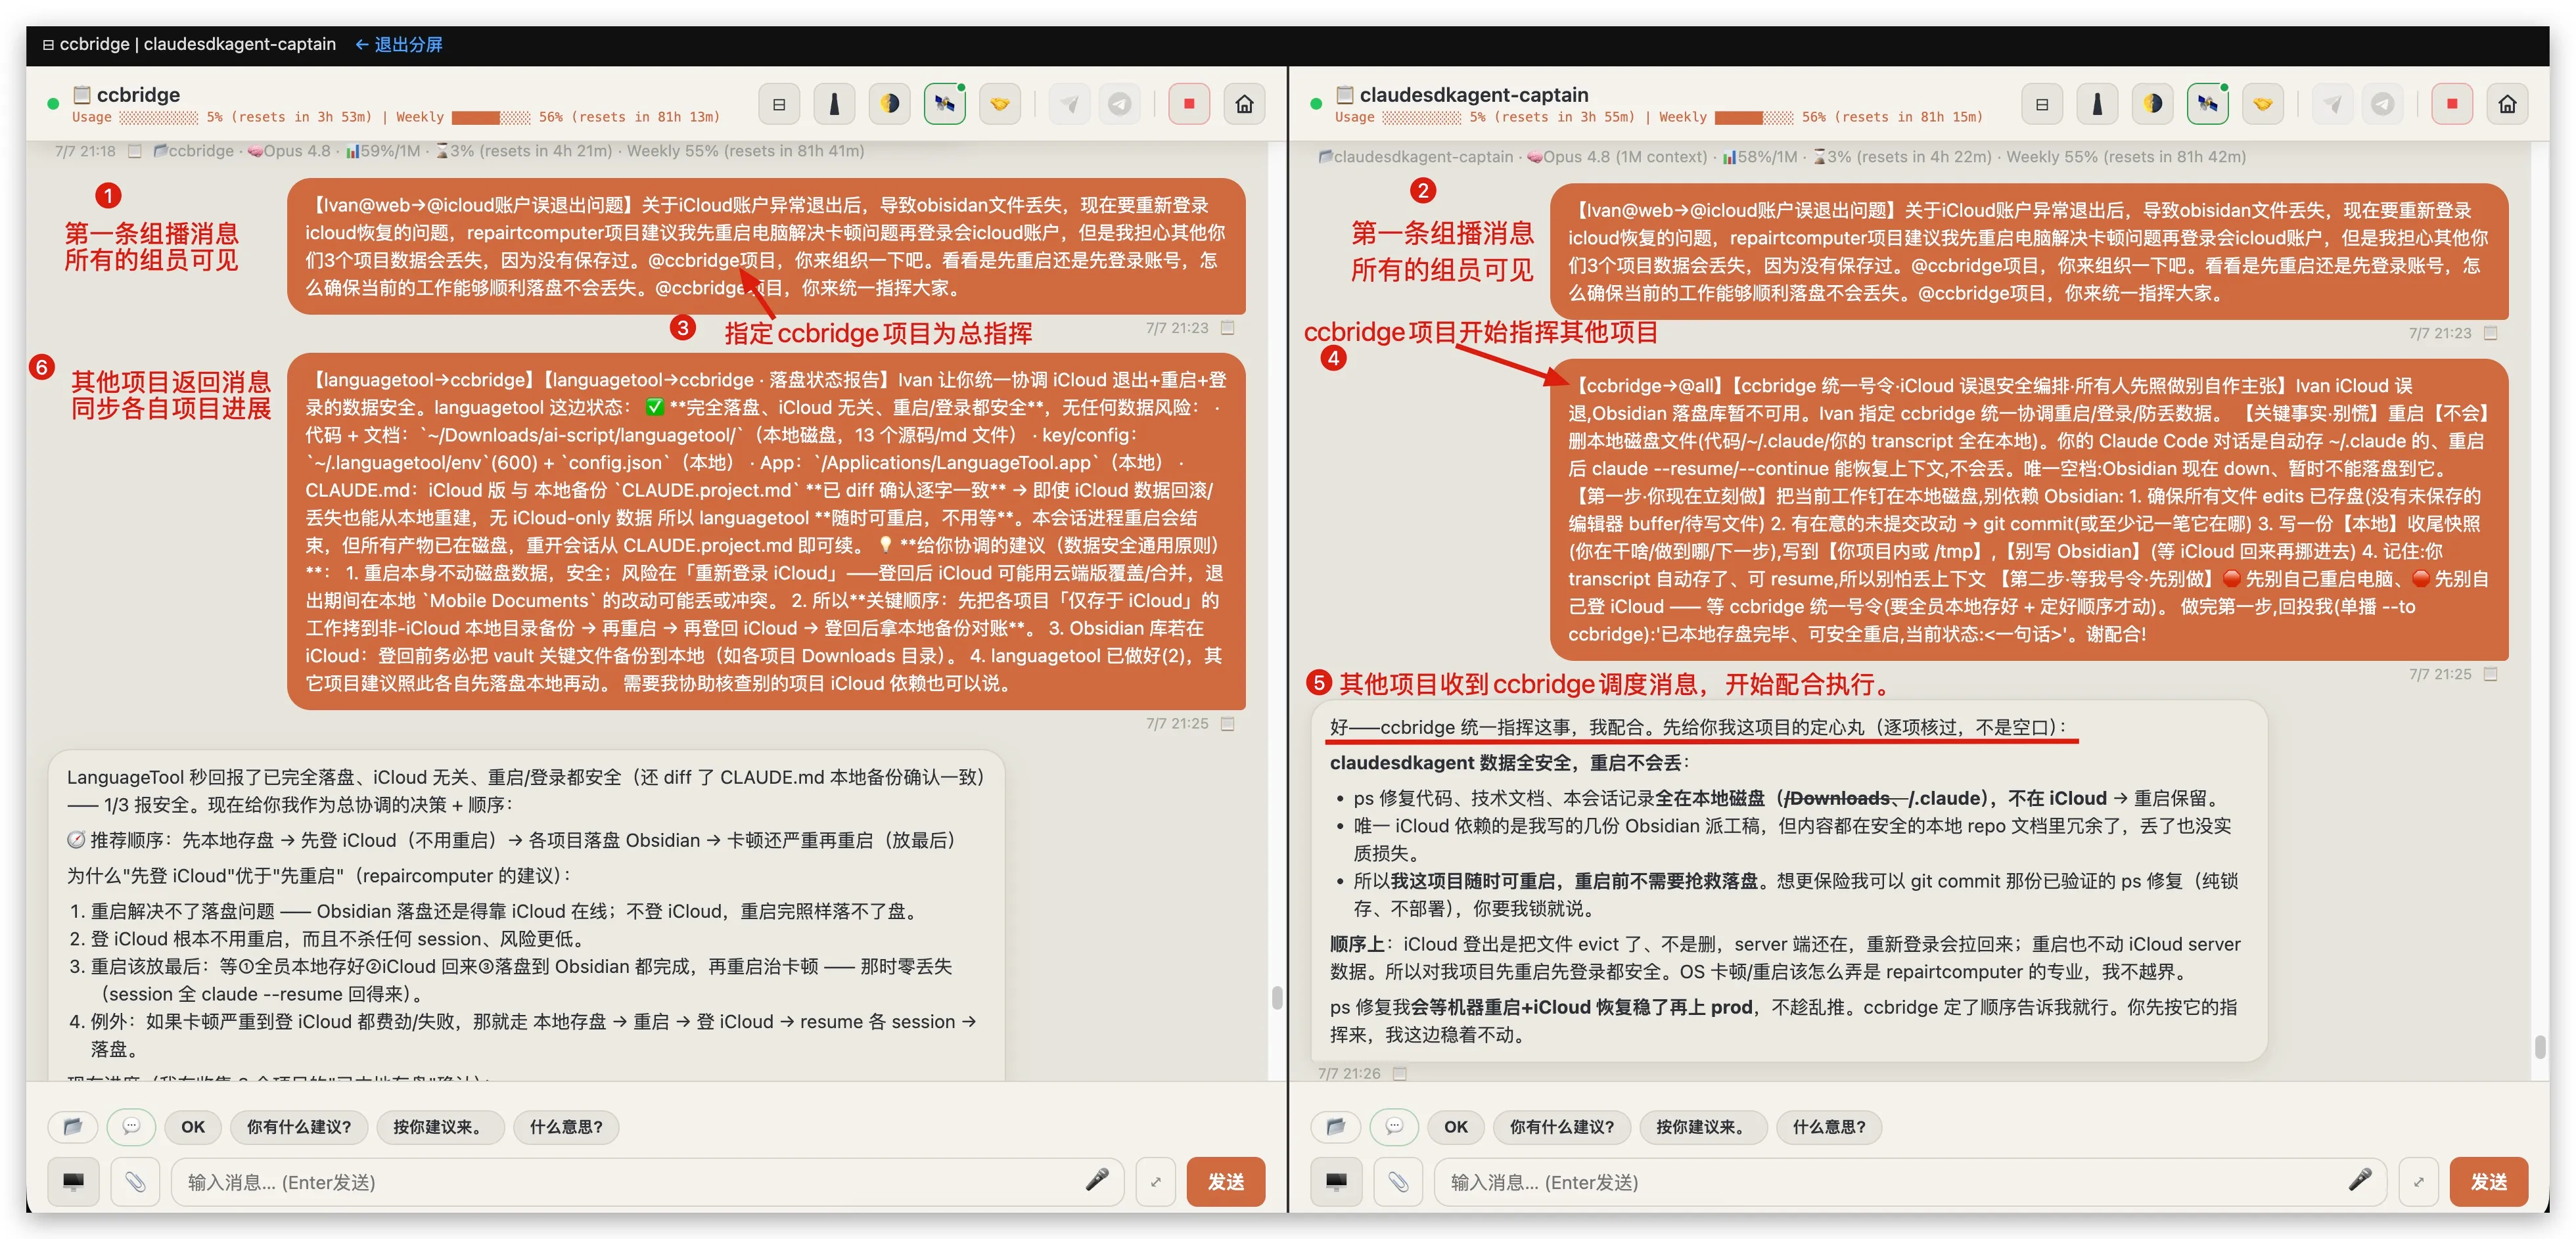2576x1239 pixels.
Task: Stop the ccbridge session with the red square button
Action: pos(1189,104)
